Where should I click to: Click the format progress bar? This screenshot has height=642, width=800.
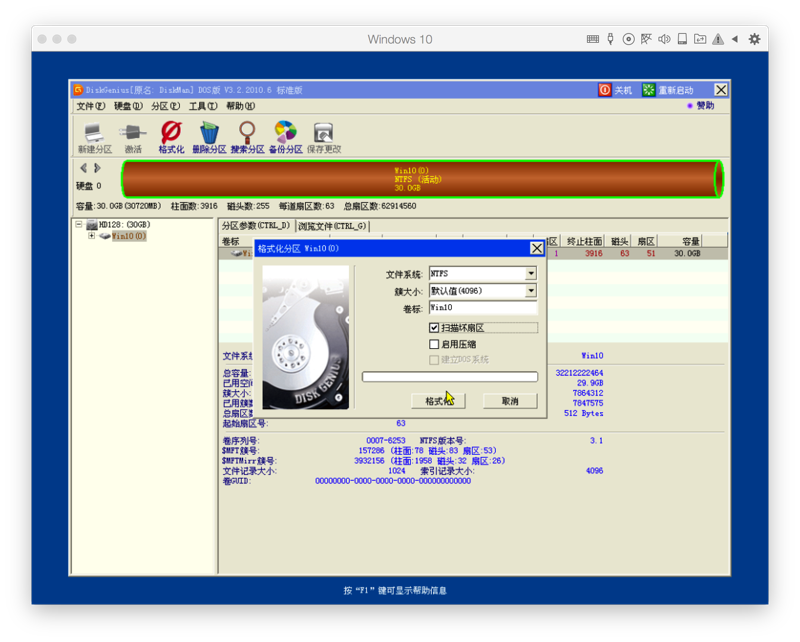(x=450, y=377)
